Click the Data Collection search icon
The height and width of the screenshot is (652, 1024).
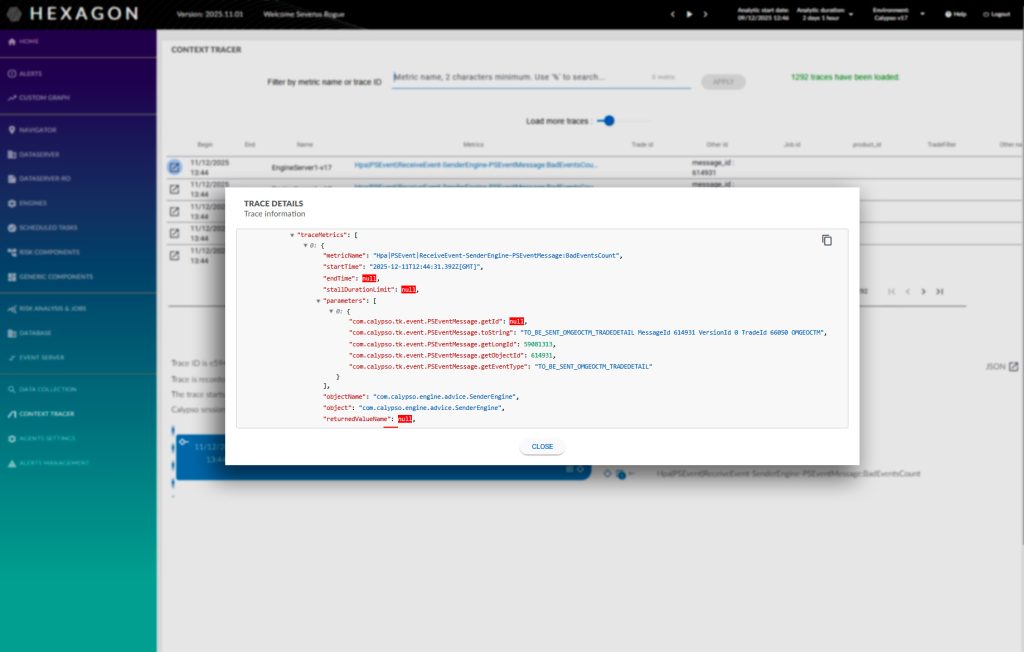[x=11, y=389]
